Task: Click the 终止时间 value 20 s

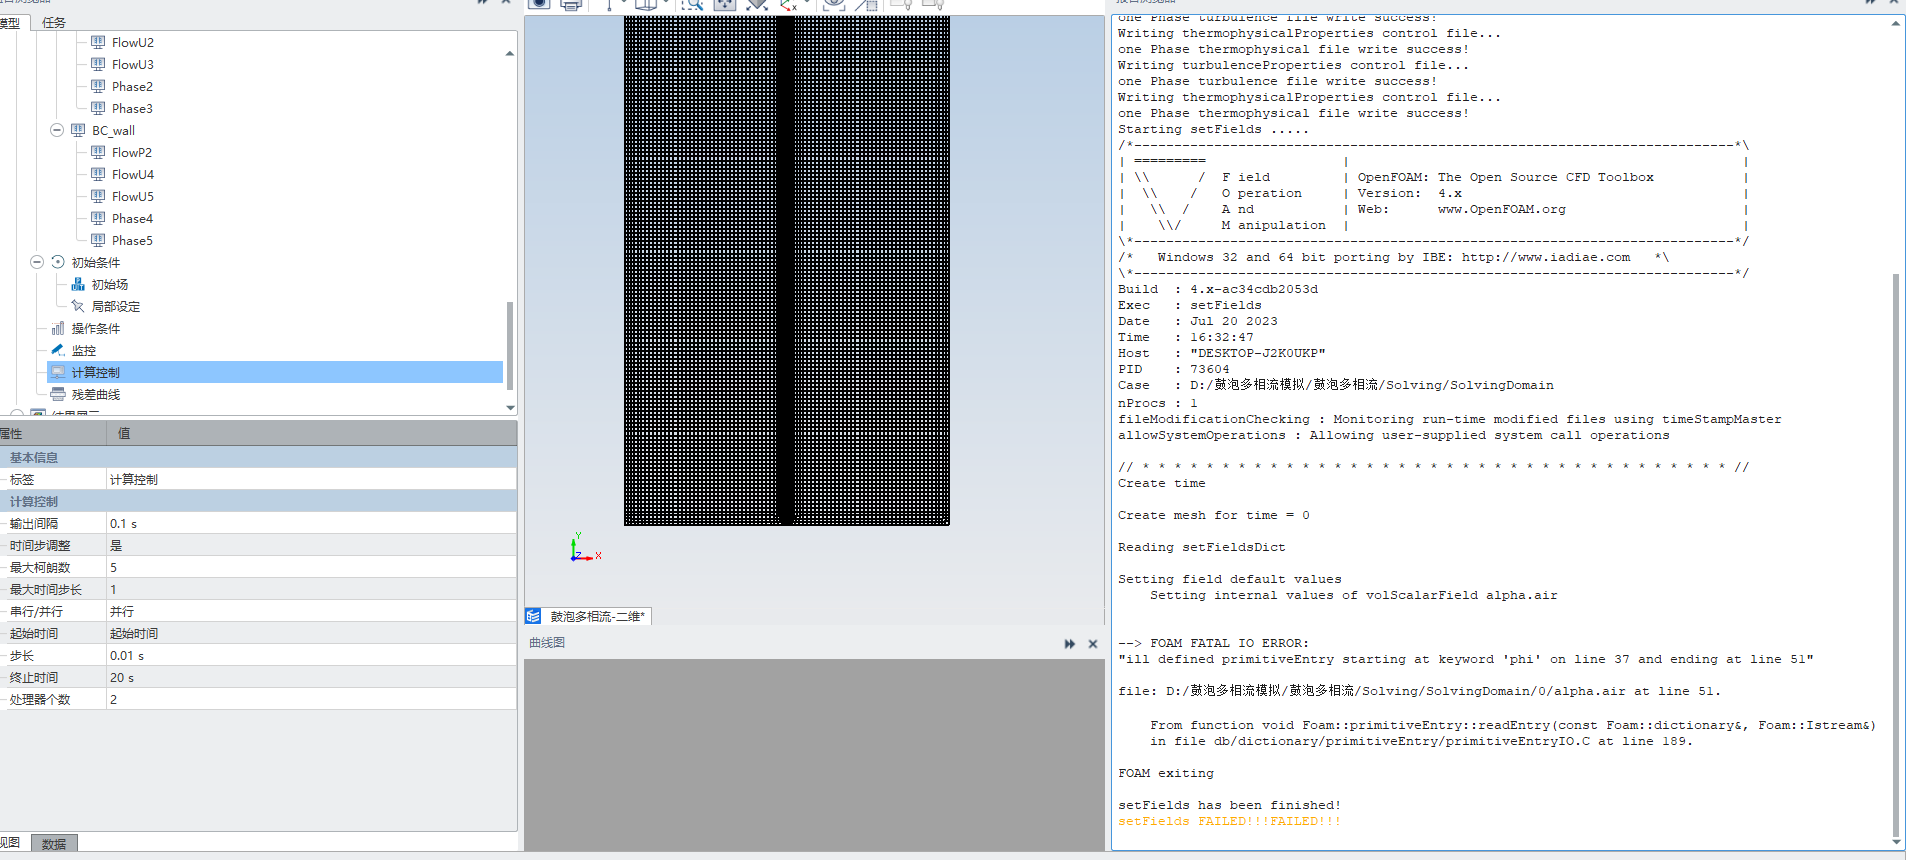Action: (x=311, y=677)
